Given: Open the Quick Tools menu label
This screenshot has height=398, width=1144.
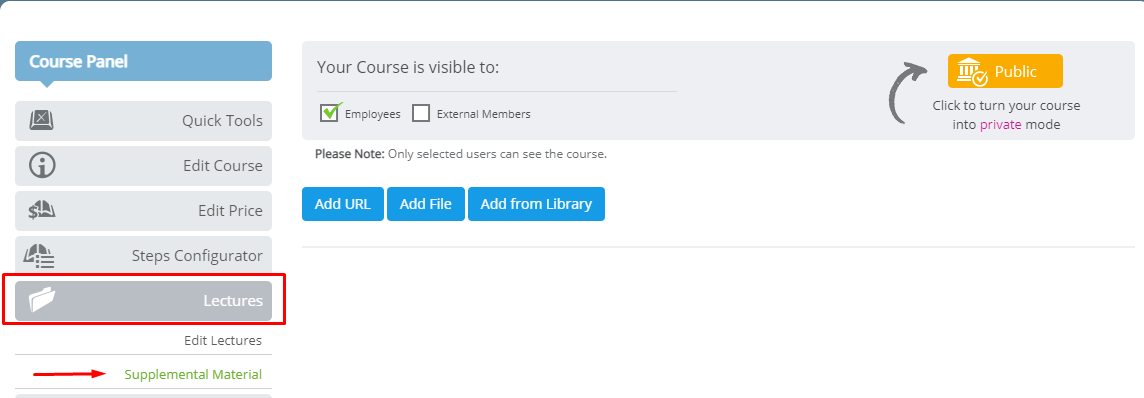Looking at the screenshot, I should (x=222, y=120).
